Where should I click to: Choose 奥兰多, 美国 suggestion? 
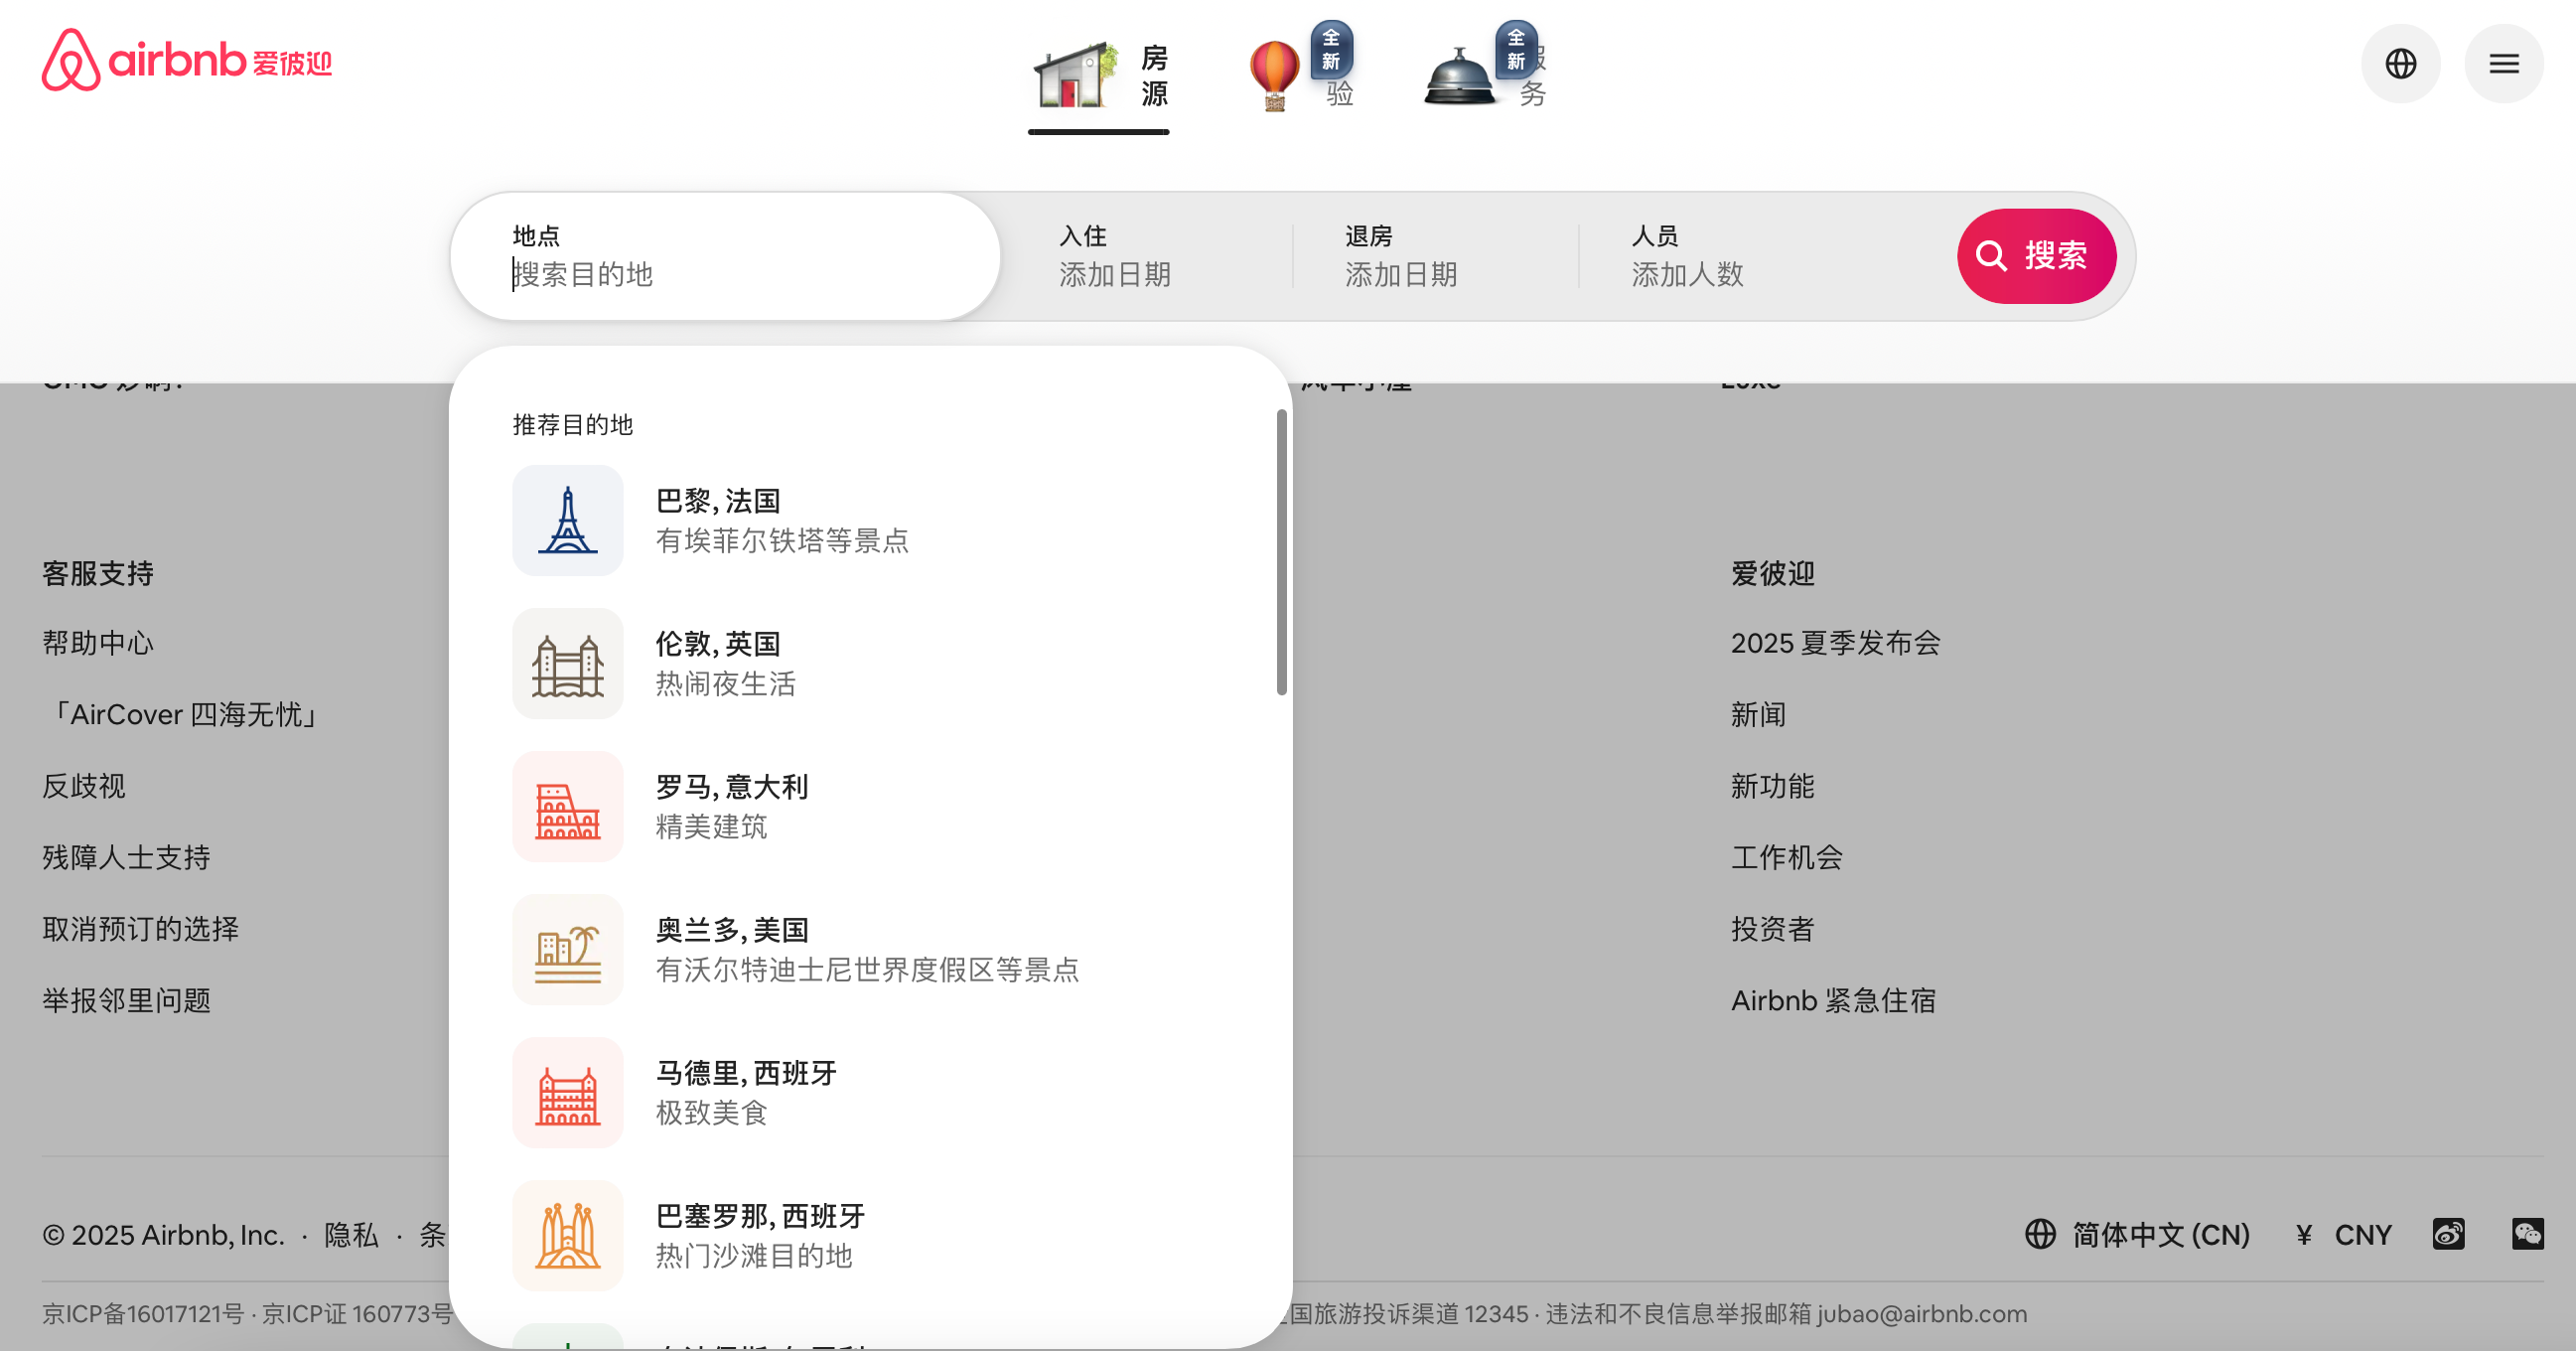[x=870, y=949]
